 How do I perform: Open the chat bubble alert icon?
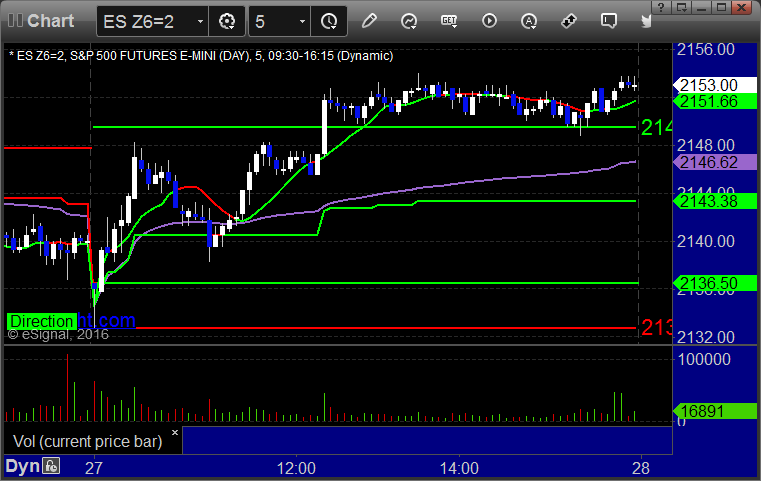click(609, 21)
